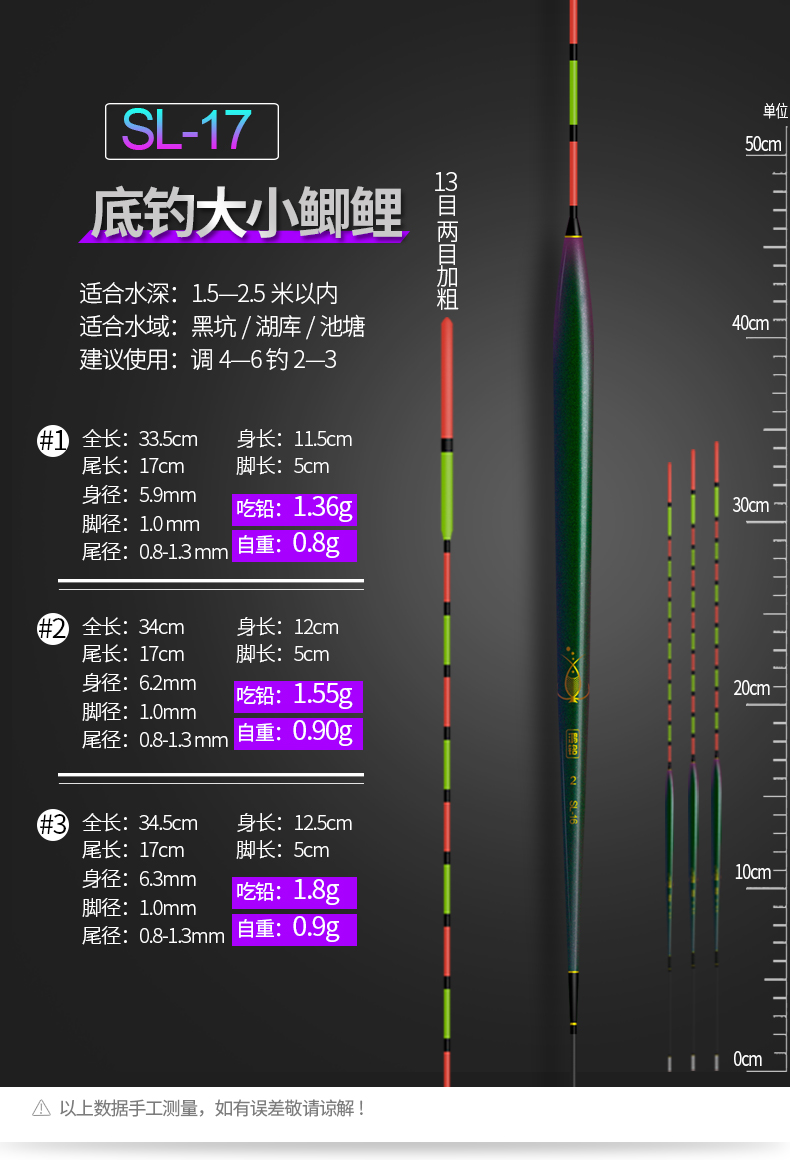Click 脚径: 1.0mm in the #3 section
The width and height of the screenshot is (790, 1172).
(139, 908)
